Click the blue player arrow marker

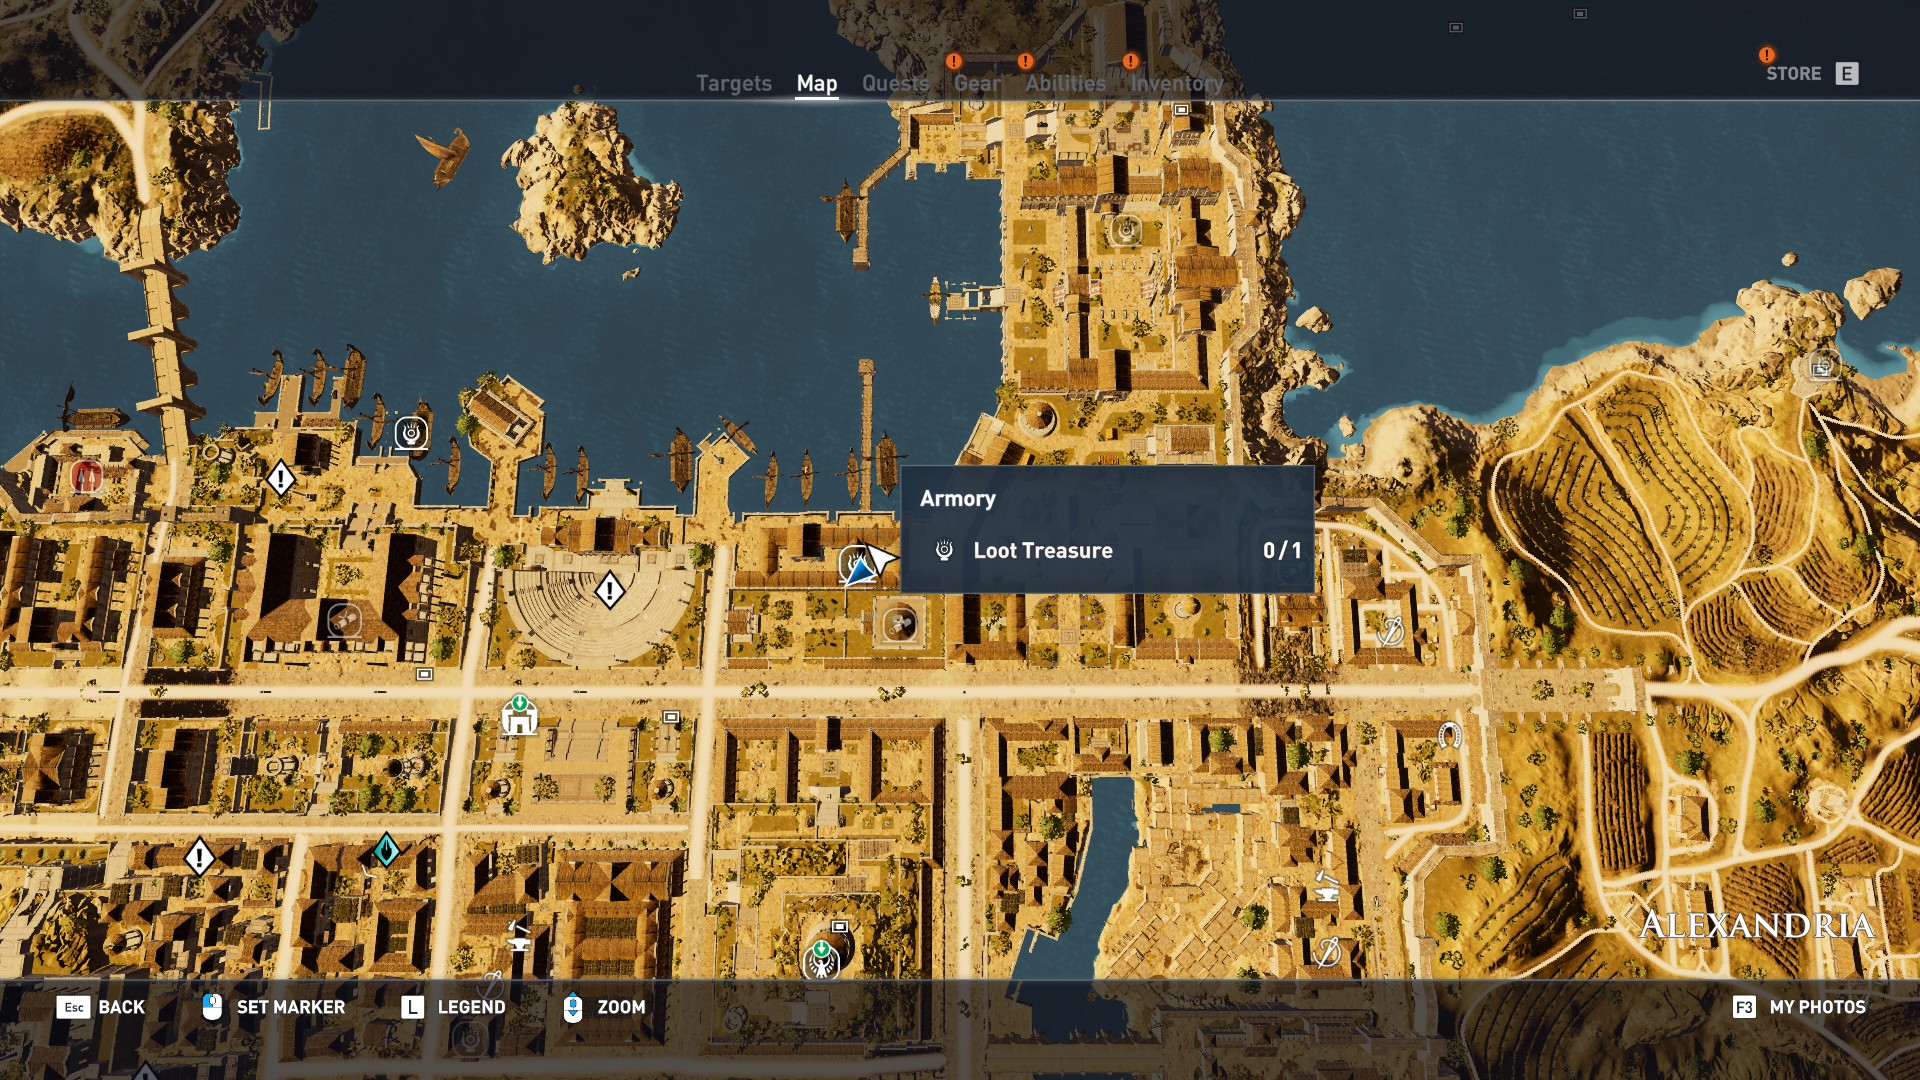[x=859, y=572]
